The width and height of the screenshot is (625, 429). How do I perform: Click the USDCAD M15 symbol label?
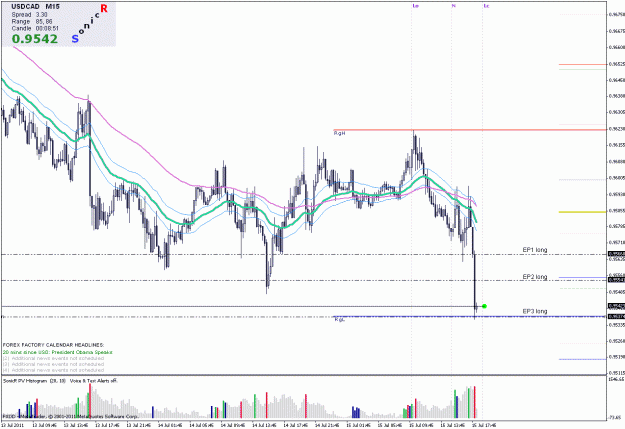coord(35,7)
